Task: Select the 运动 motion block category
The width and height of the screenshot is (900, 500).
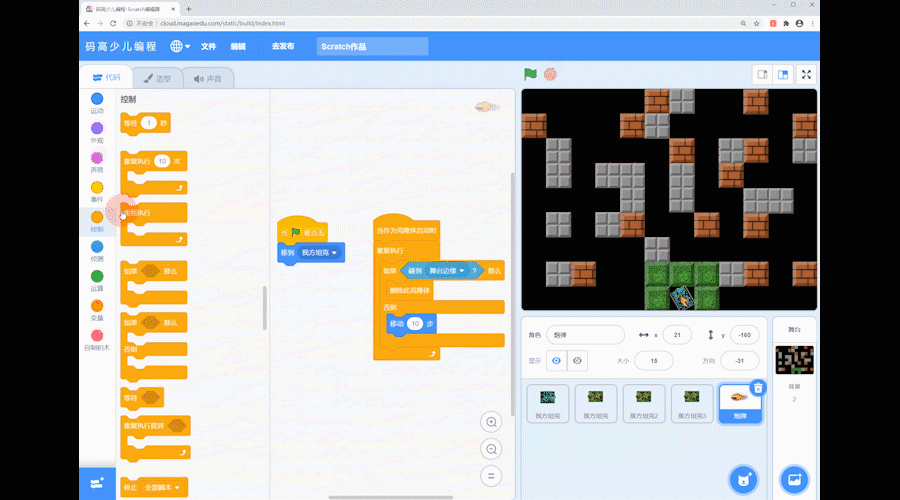Action: click(x=97, y=103)
